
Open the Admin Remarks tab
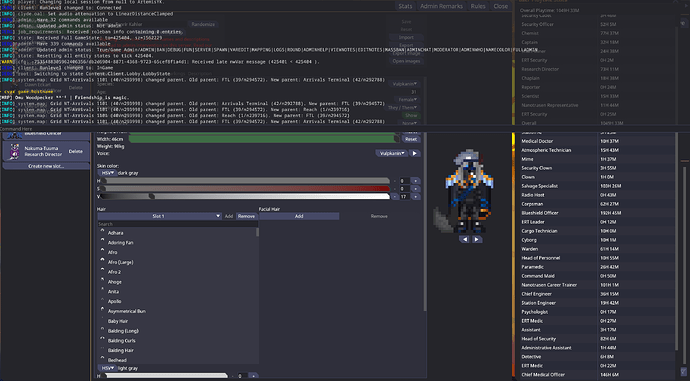(441, 6)
